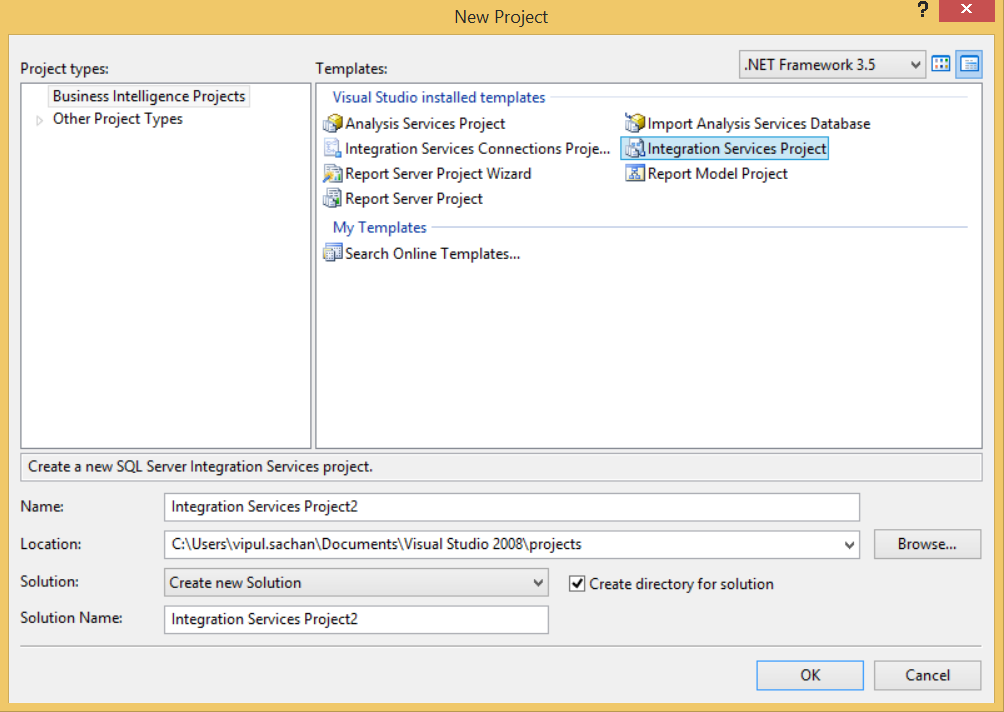Open the Solution dropdown showing Create new Solution
1004x712 pixels.
click(x=538, y=582)
